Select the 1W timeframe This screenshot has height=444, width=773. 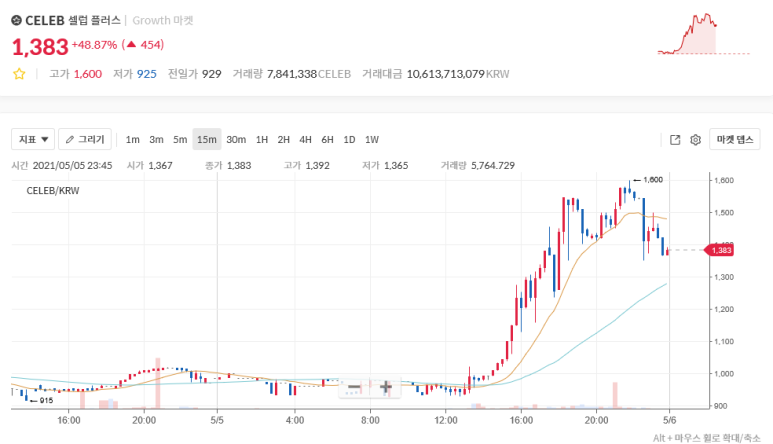(372, 139)
